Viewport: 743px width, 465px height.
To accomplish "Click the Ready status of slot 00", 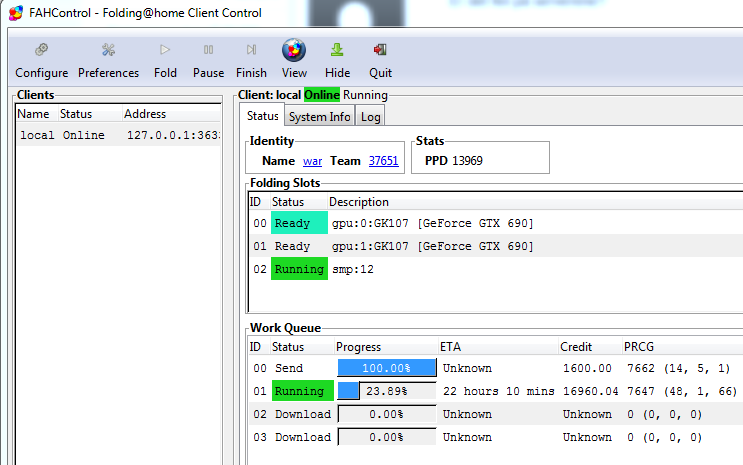I will 299,223.
